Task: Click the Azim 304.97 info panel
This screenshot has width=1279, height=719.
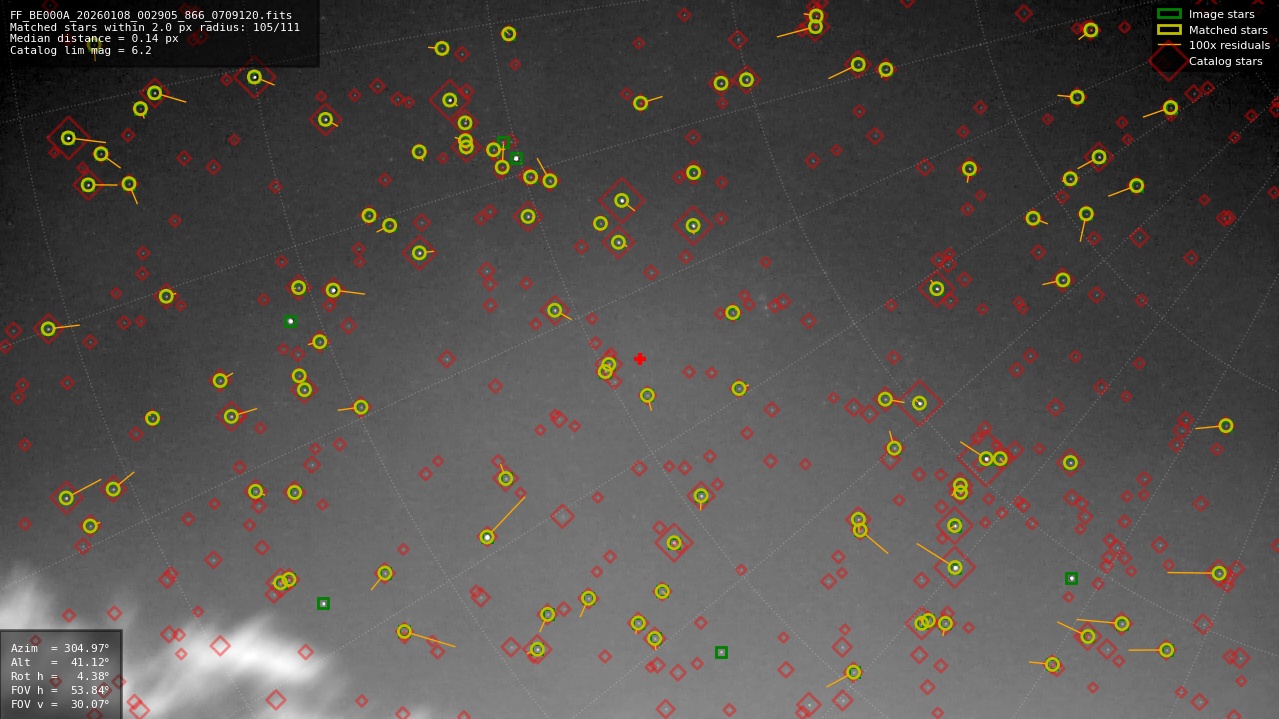Action: (60, 648)
